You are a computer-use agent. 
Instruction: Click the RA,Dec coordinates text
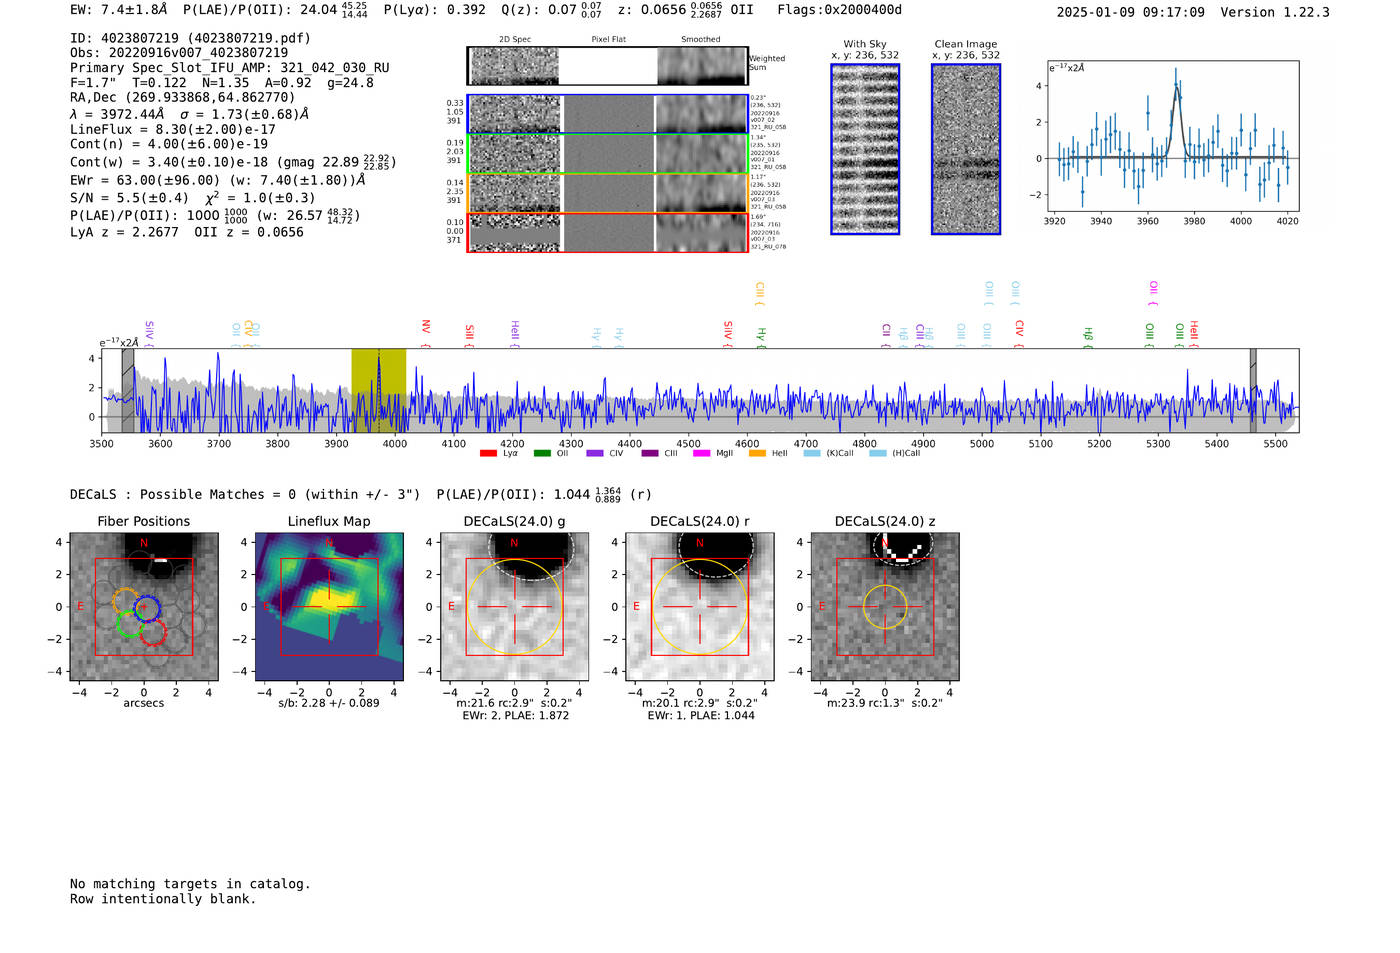[x=183, y=98]
